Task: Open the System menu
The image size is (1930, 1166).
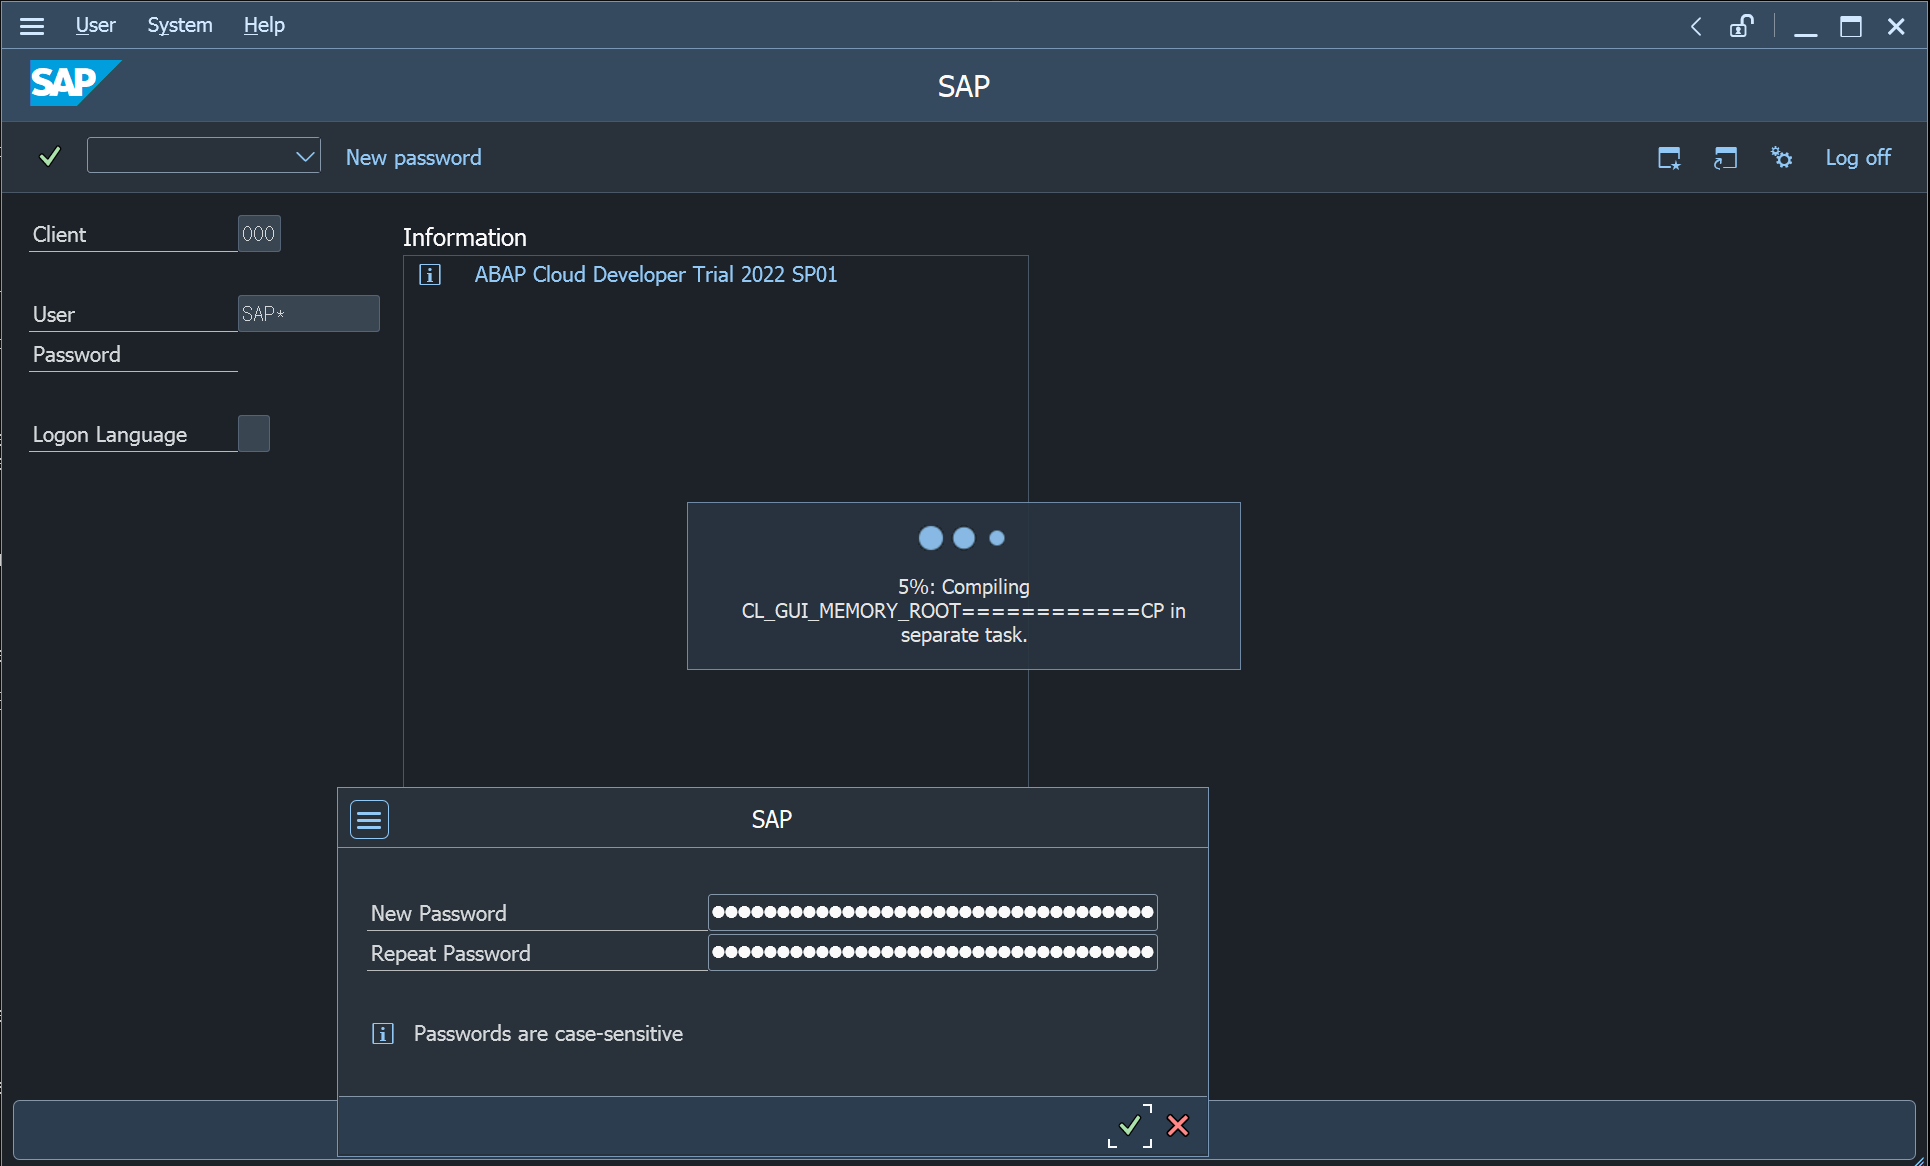Action: 180,25
